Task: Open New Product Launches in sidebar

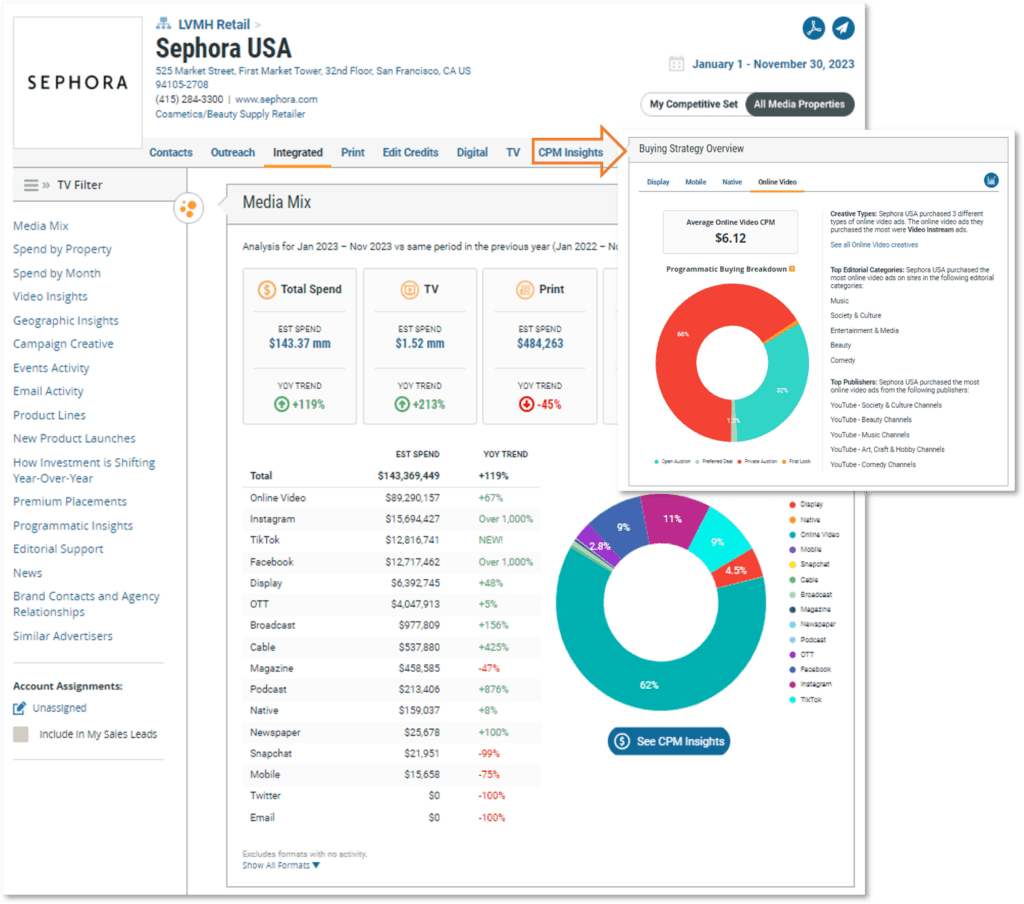Action: point(74,438)
